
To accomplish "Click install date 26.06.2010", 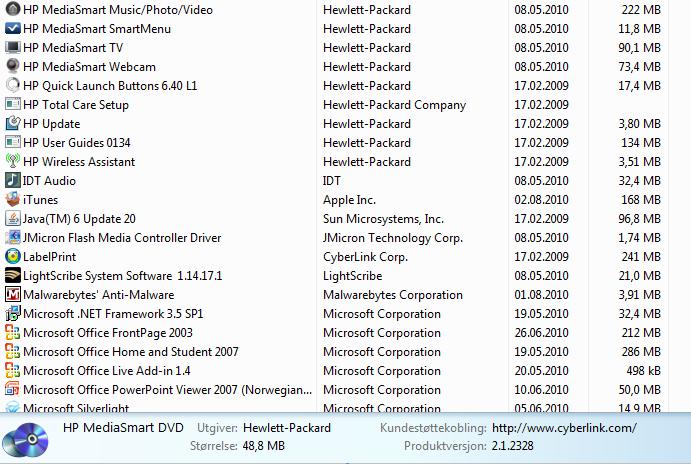I will (541, 333).
